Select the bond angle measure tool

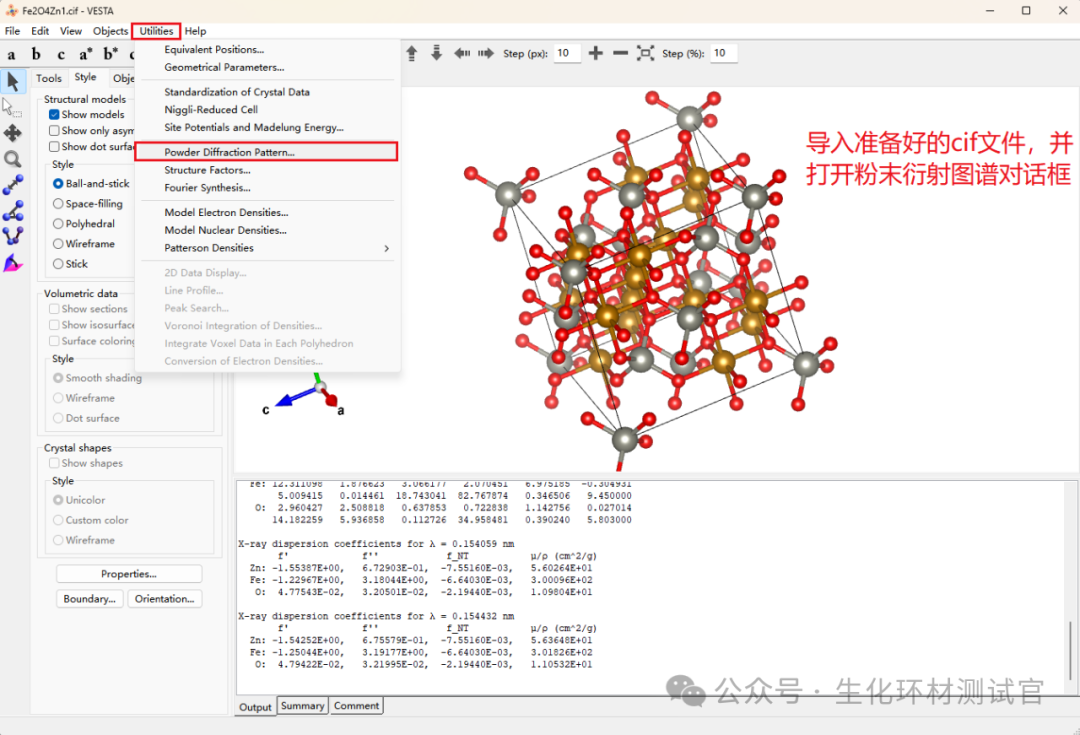(x=13, y=211)
